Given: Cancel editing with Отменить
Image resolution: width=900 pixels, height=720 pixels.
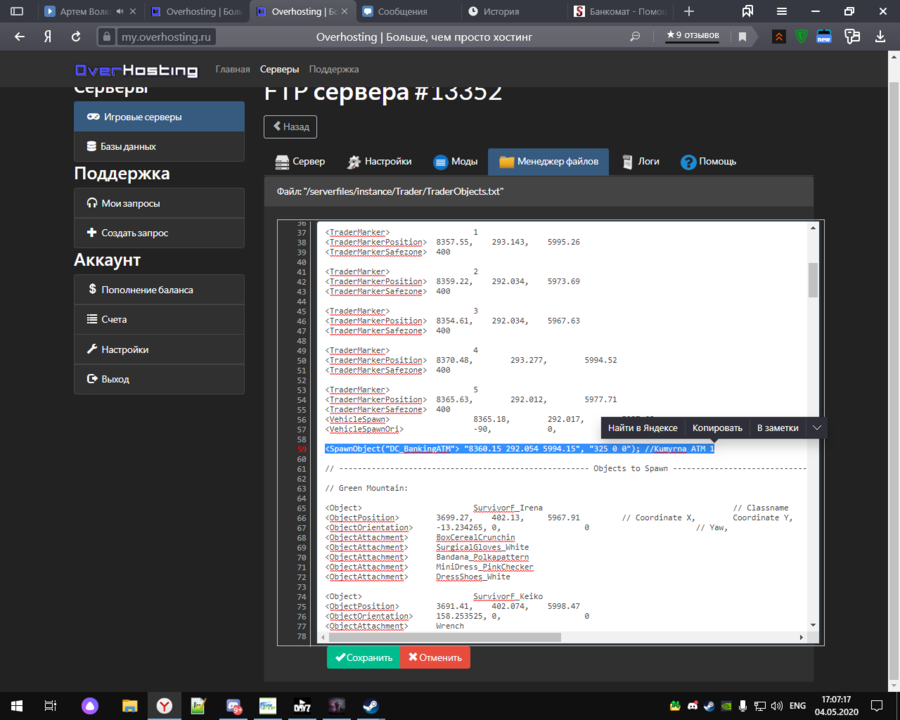Looking at the screenshot, I should [x=435, y=658].
